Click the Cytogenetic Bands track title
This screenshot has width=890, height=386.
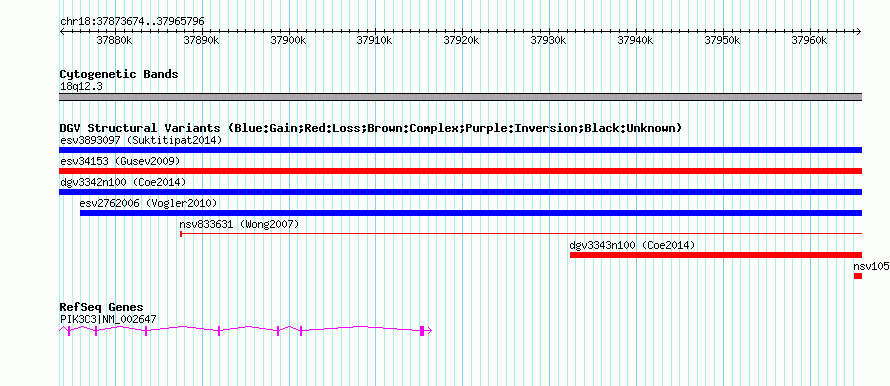(x=119, y=74)
